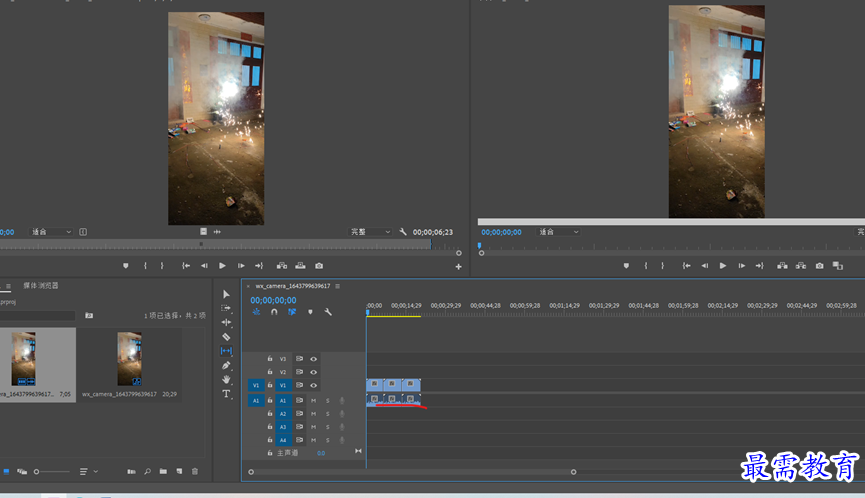Screen dimensions: 865x498
Task: Click program monitor playhead timecode
Action: pyautogui.click(x=501, y=232)
